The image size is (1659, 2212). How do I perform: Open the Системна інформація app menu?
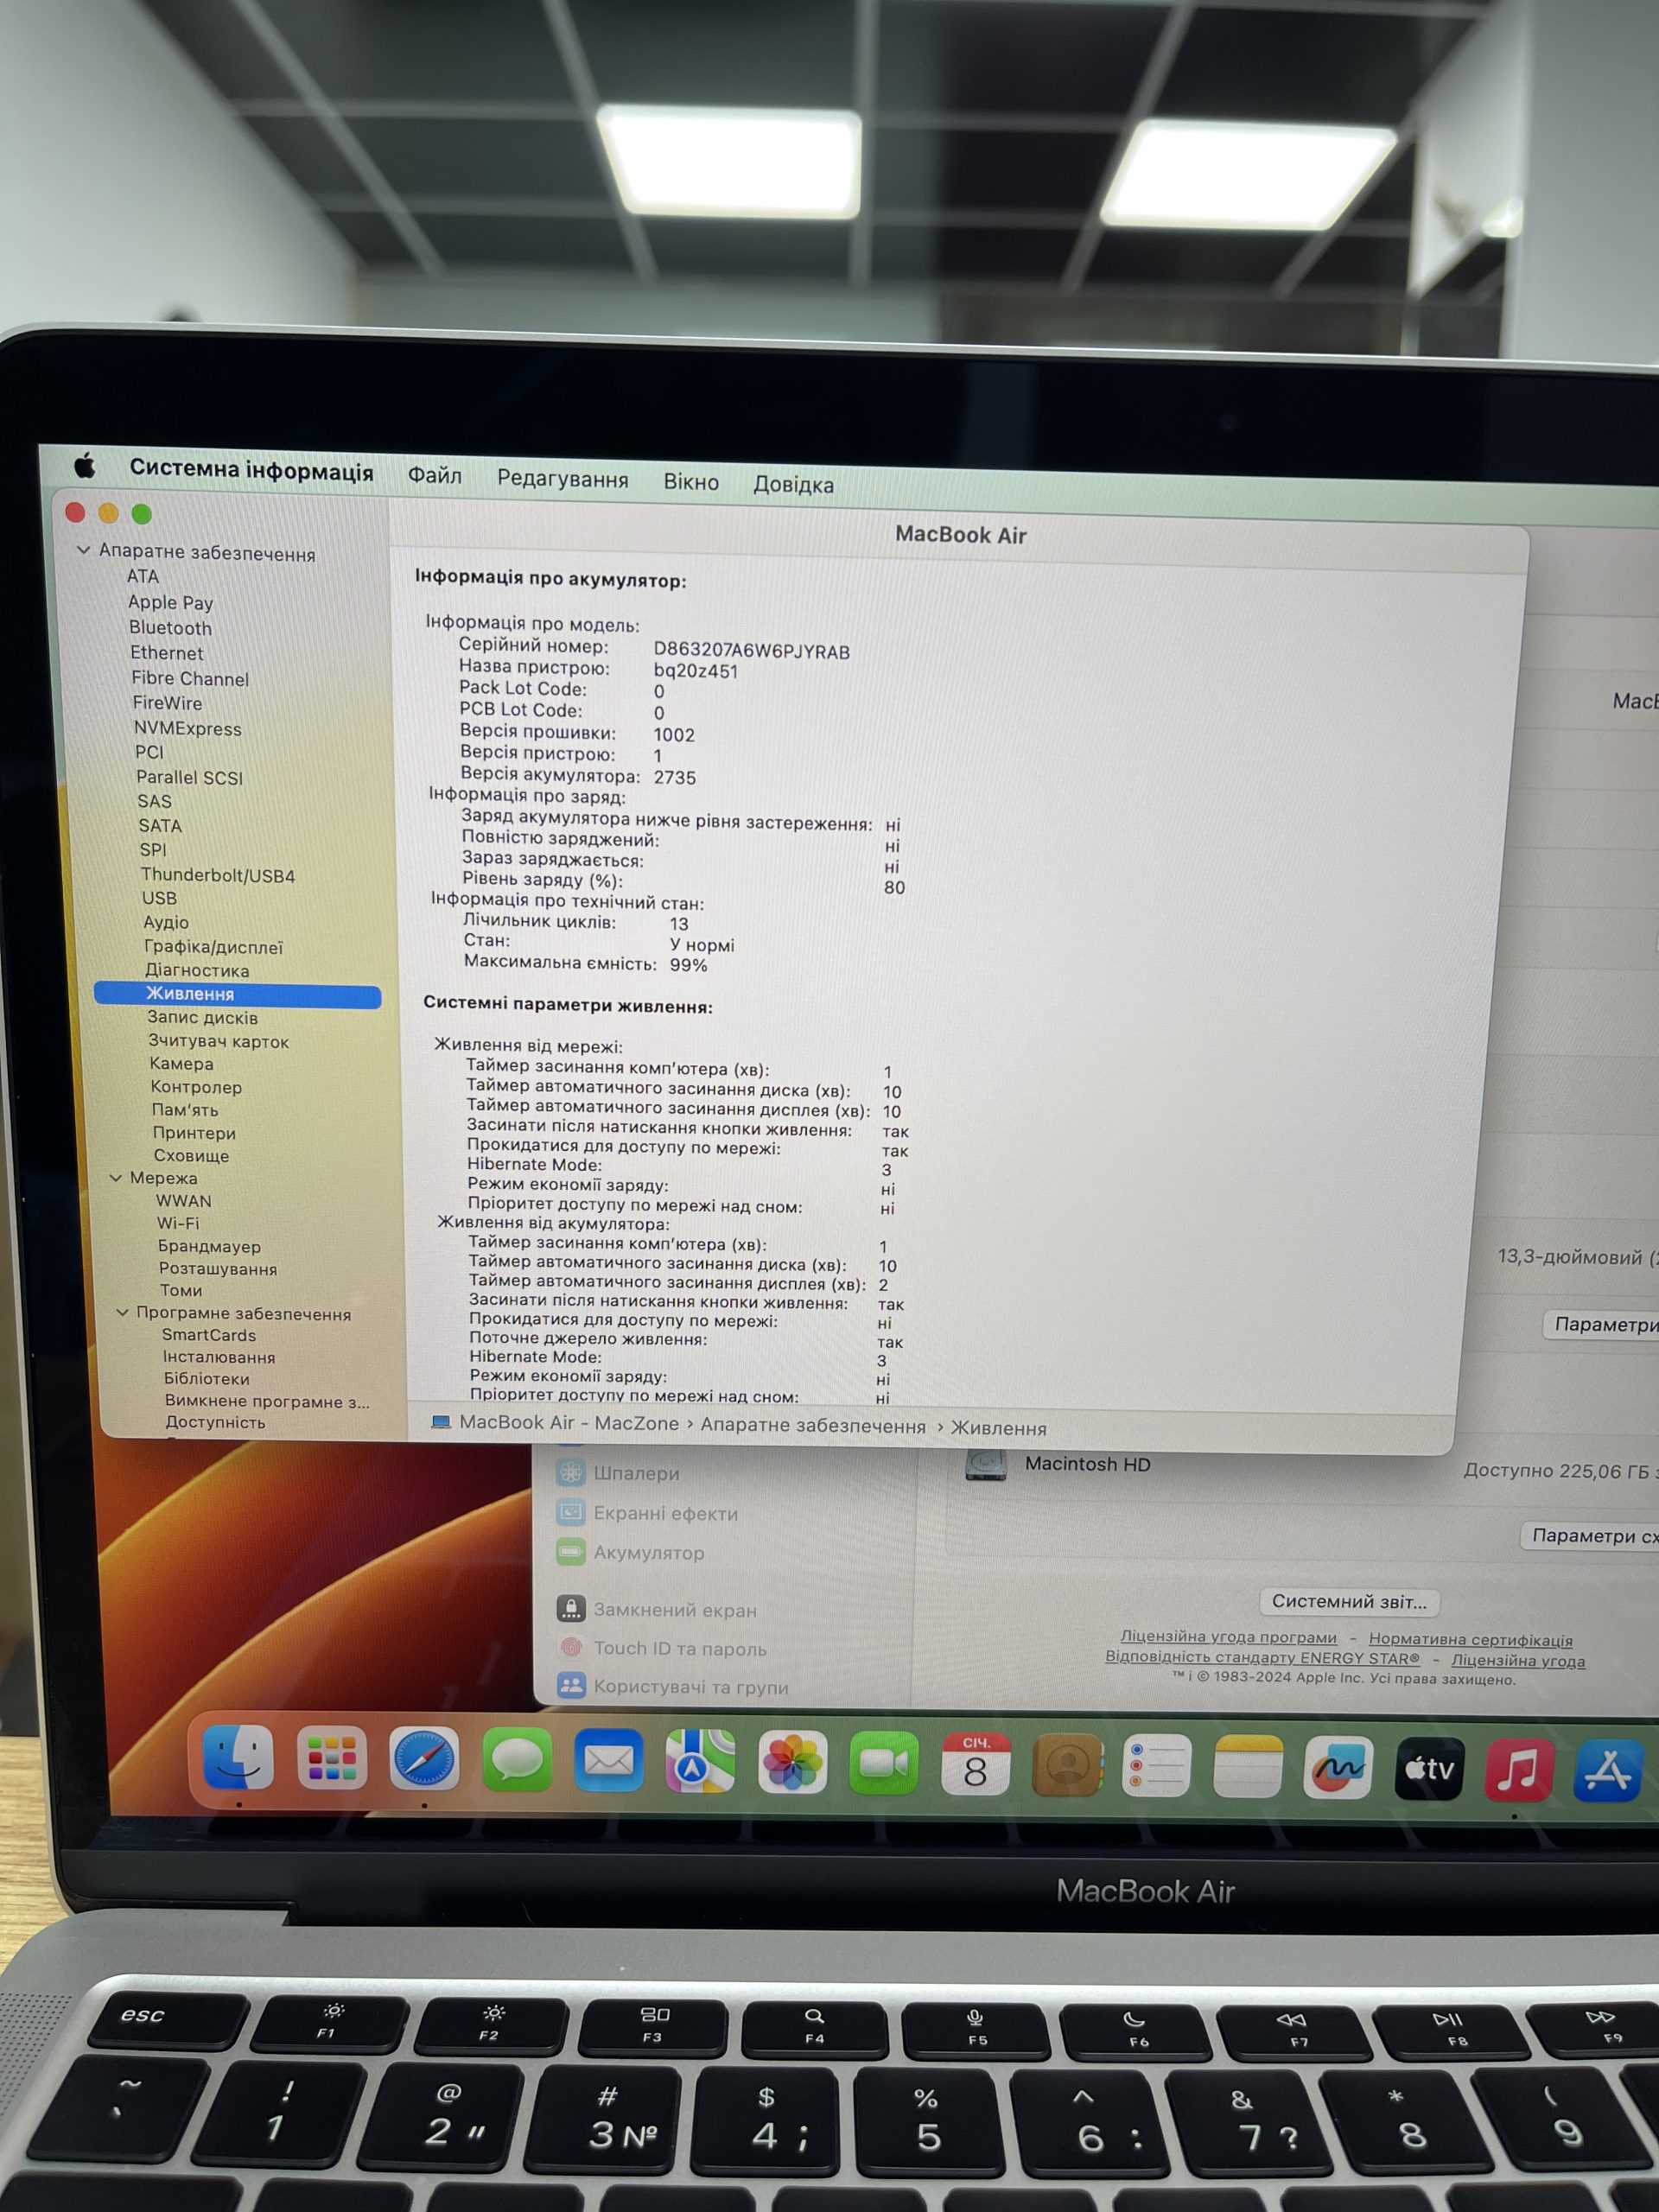[x=251, y=470]
